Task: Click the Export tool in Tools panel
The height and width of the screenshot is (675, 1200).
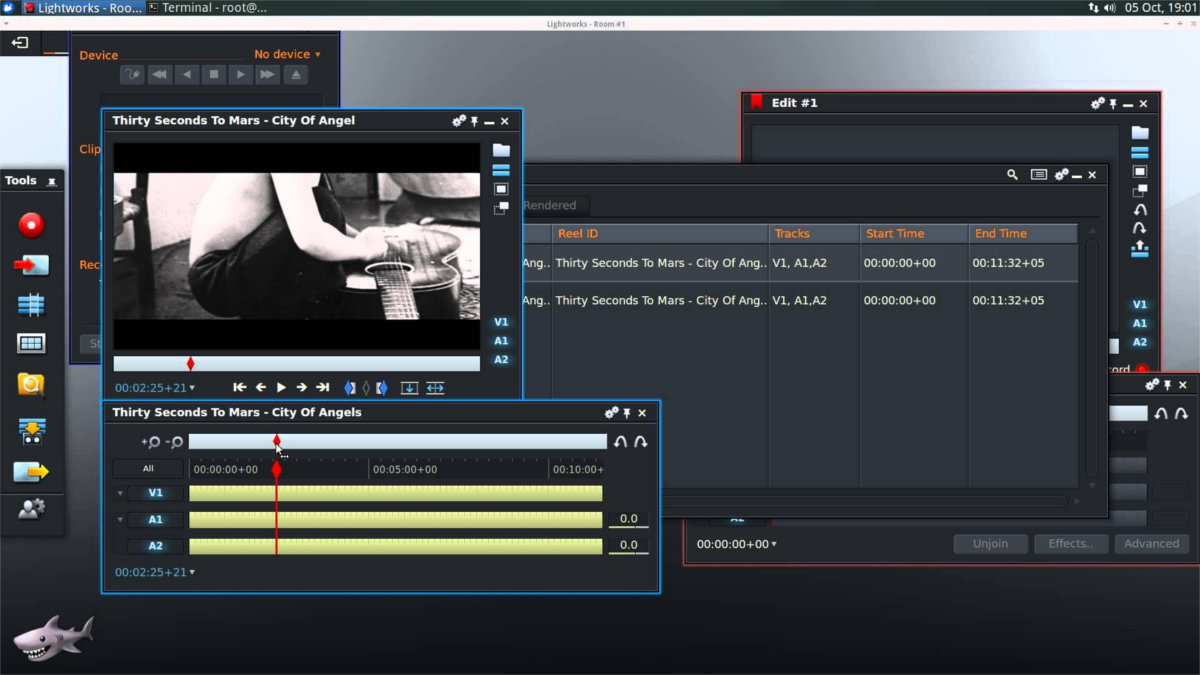Action: (x=31, y=471)
